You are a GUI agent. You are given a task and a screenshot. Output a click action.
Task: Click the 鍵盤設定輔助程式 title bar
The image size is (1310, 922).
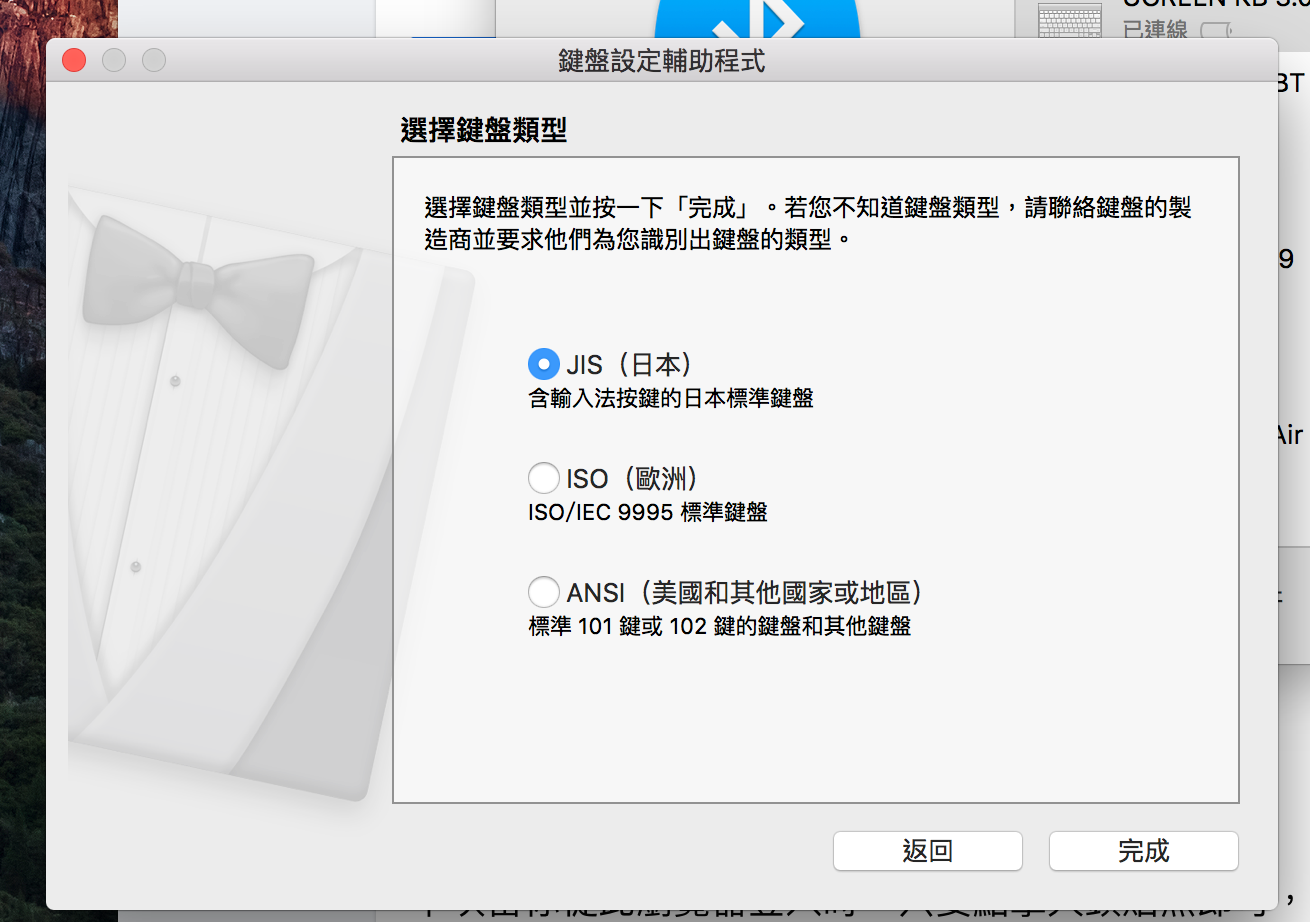tap(655, 60)
